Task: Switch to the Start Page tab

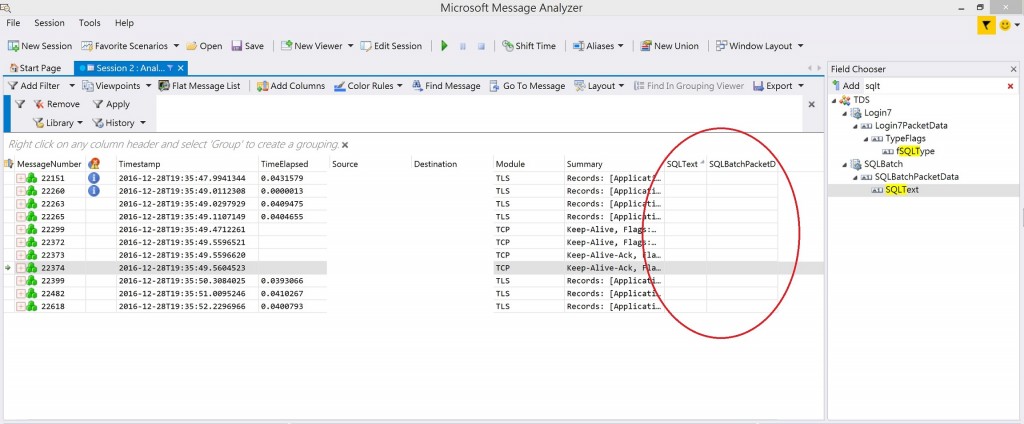Action: [36, 68]
